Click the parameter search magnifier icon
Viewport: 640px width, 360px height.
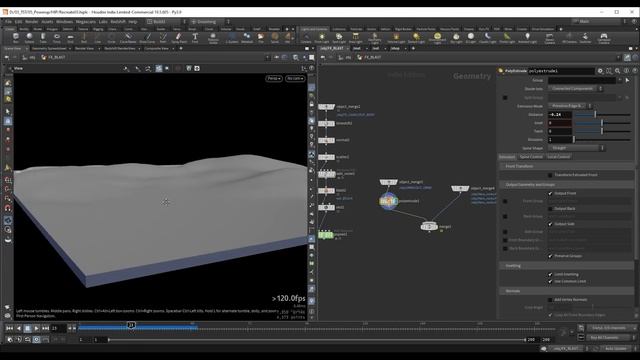tap(618, 71)
